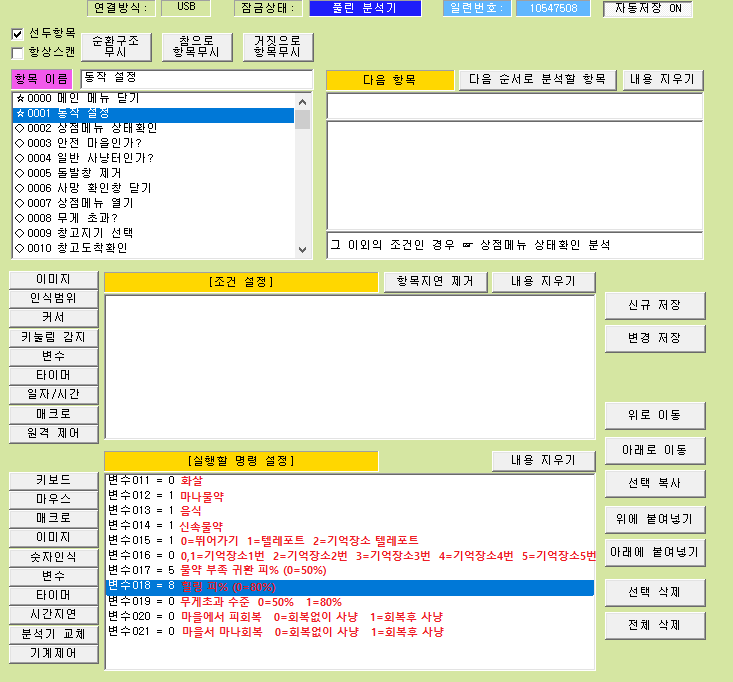Image resolution: width=733 pixels, height=682 pixels.
Task: Add 일자/시간 condition
Action: click(54, 394)
